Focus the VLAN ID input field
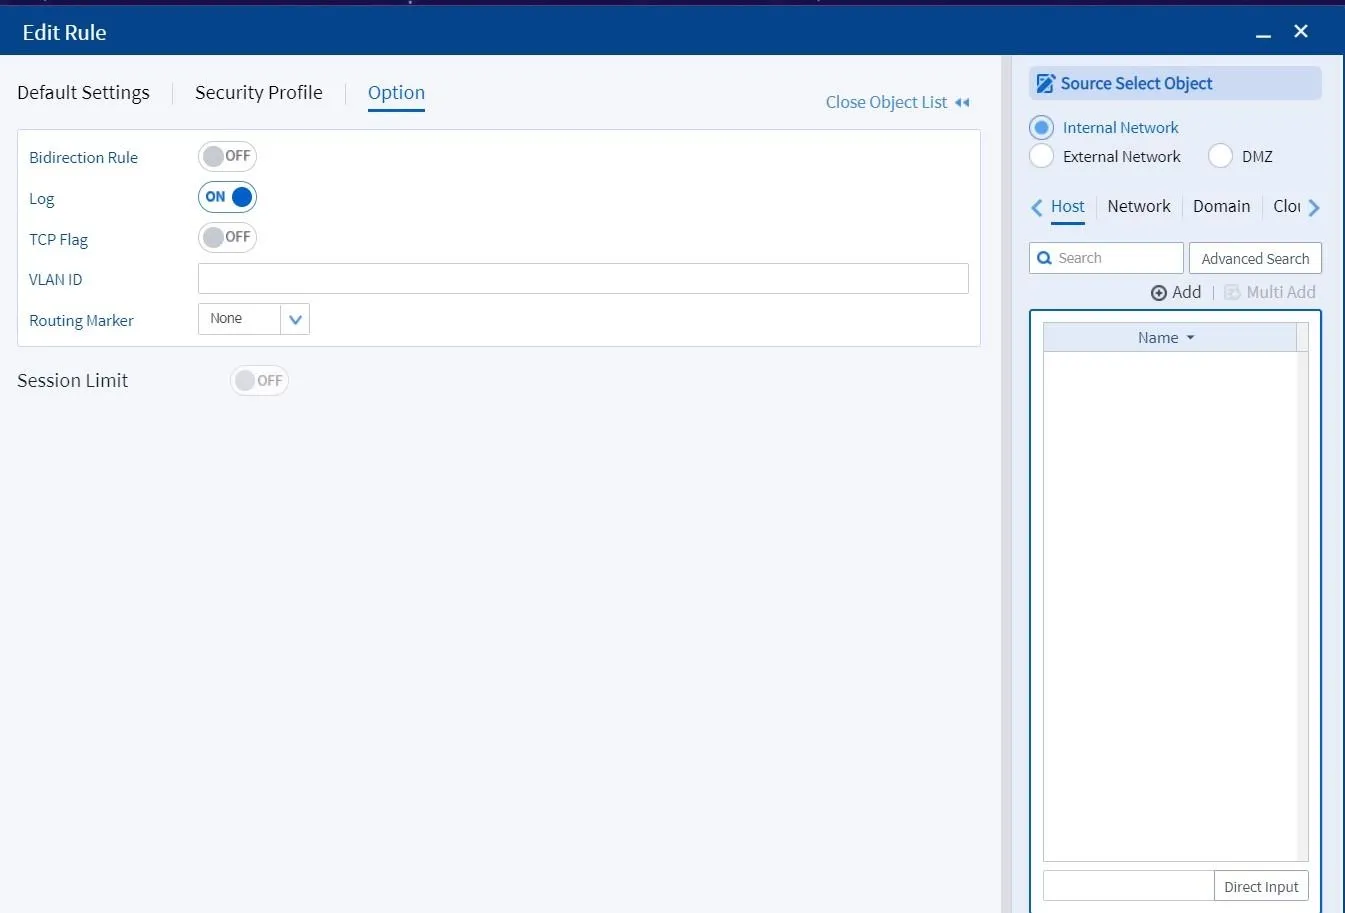Screen dimensions: 1345x913 (583, 279)
